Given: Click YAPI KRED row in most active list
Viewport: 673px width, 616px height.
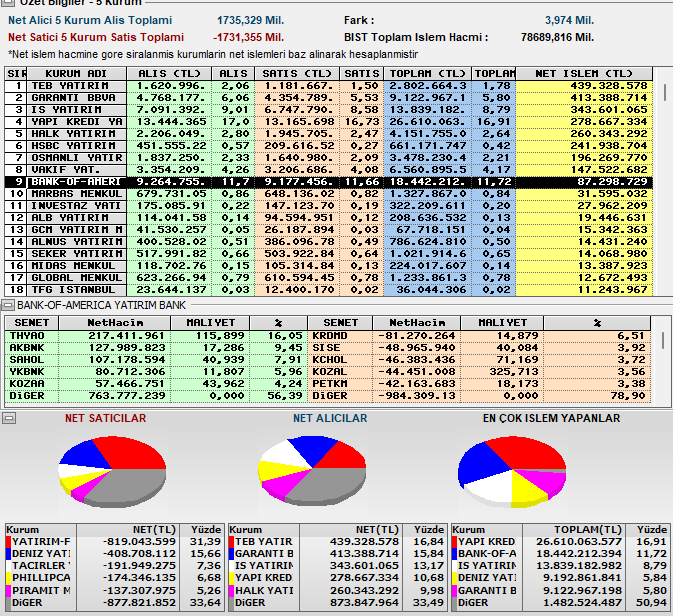Looking at the screenshot, I should click(x=560, y=542).
